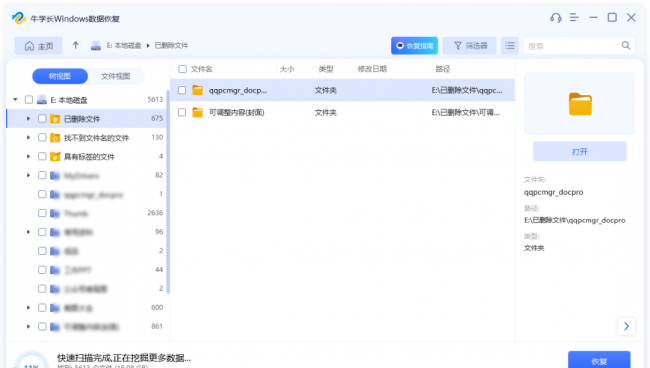Click the 675 count beside 已删除文件

tap(157, 118)
